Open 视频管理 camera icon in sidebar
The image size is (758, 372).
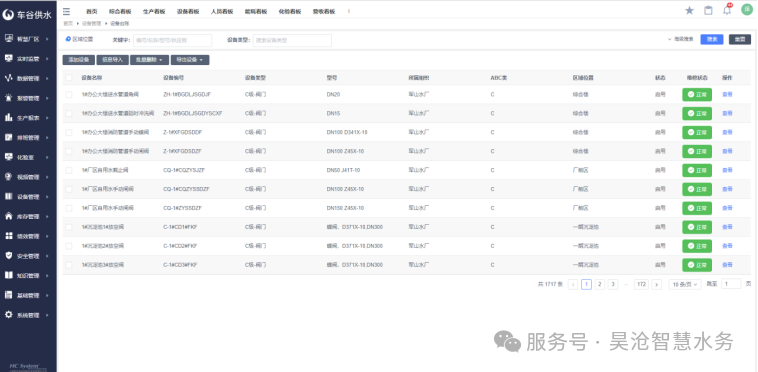[x=8, y=177]
